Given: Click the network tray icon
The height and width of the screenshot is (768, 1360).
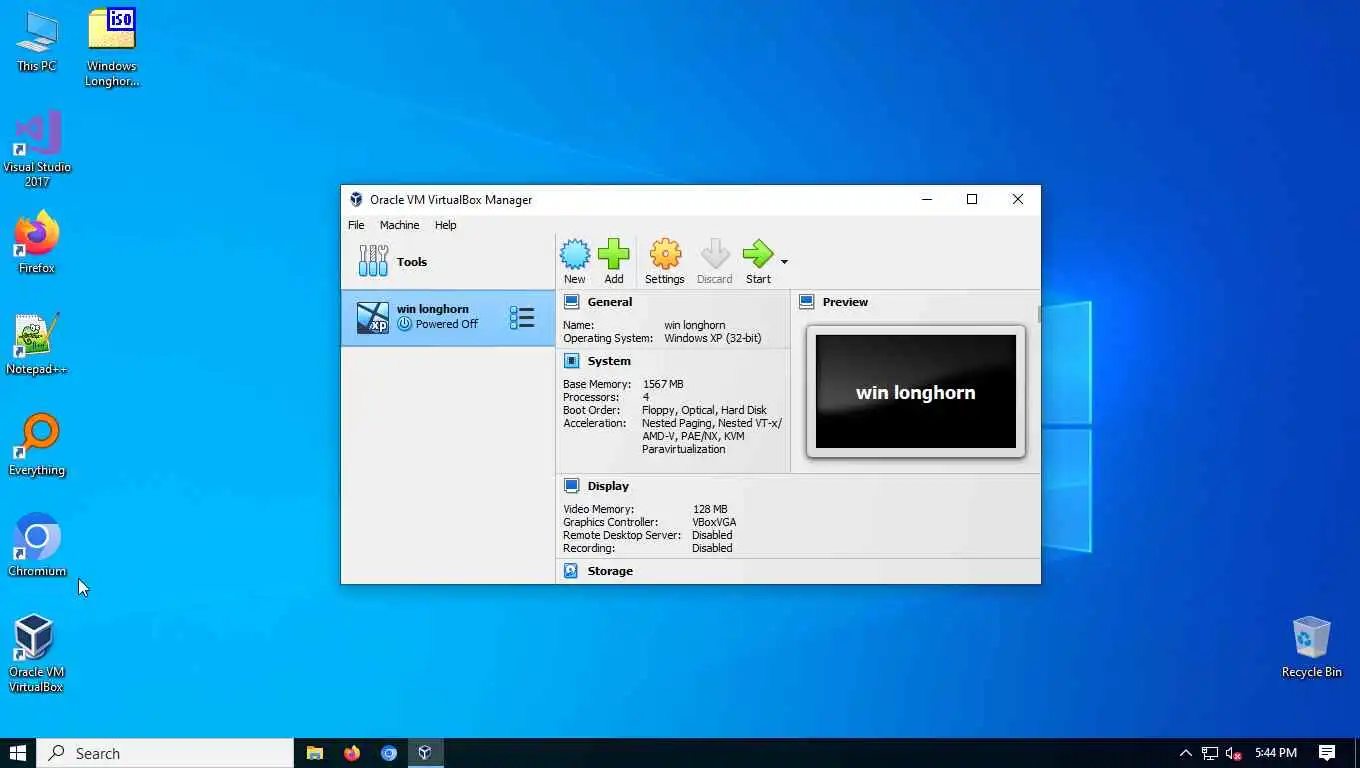Looking at the screenshot, I should tap(1210, 753).
